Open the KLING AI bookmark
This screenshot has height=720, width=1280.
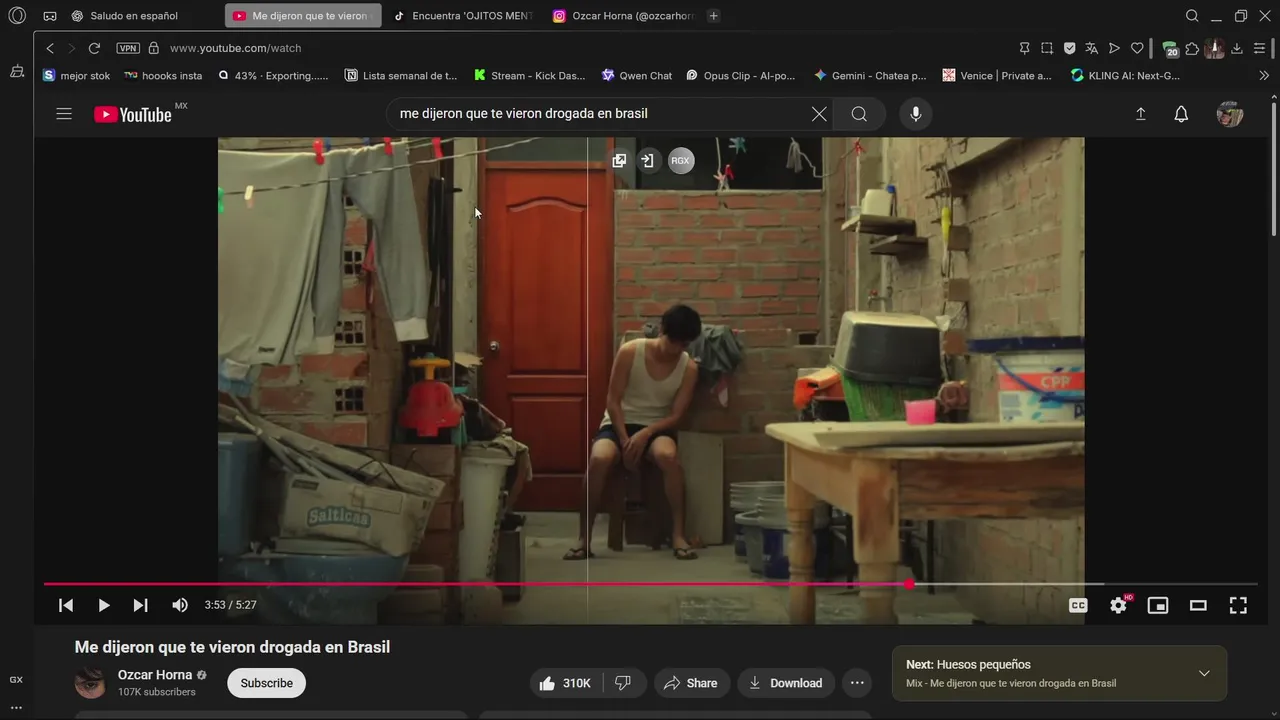(1125, 76)
